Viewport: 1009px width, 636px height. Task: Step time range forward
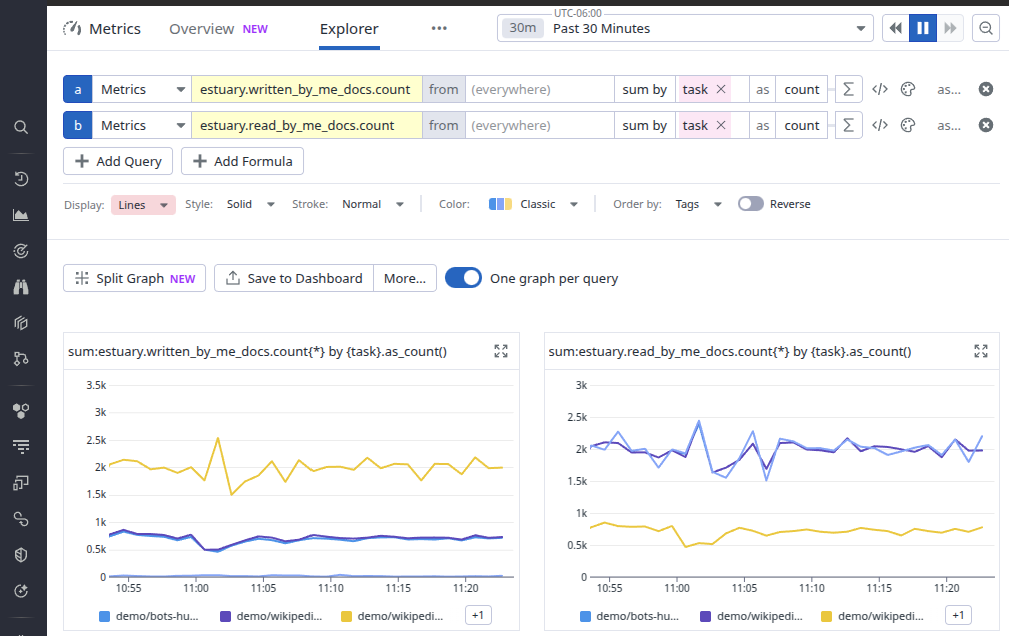click(950, 28)
